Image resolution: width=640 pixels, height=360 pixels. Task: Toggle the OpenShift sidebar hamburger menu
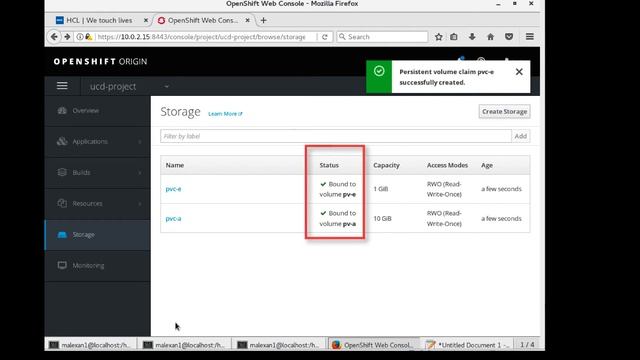62,86
